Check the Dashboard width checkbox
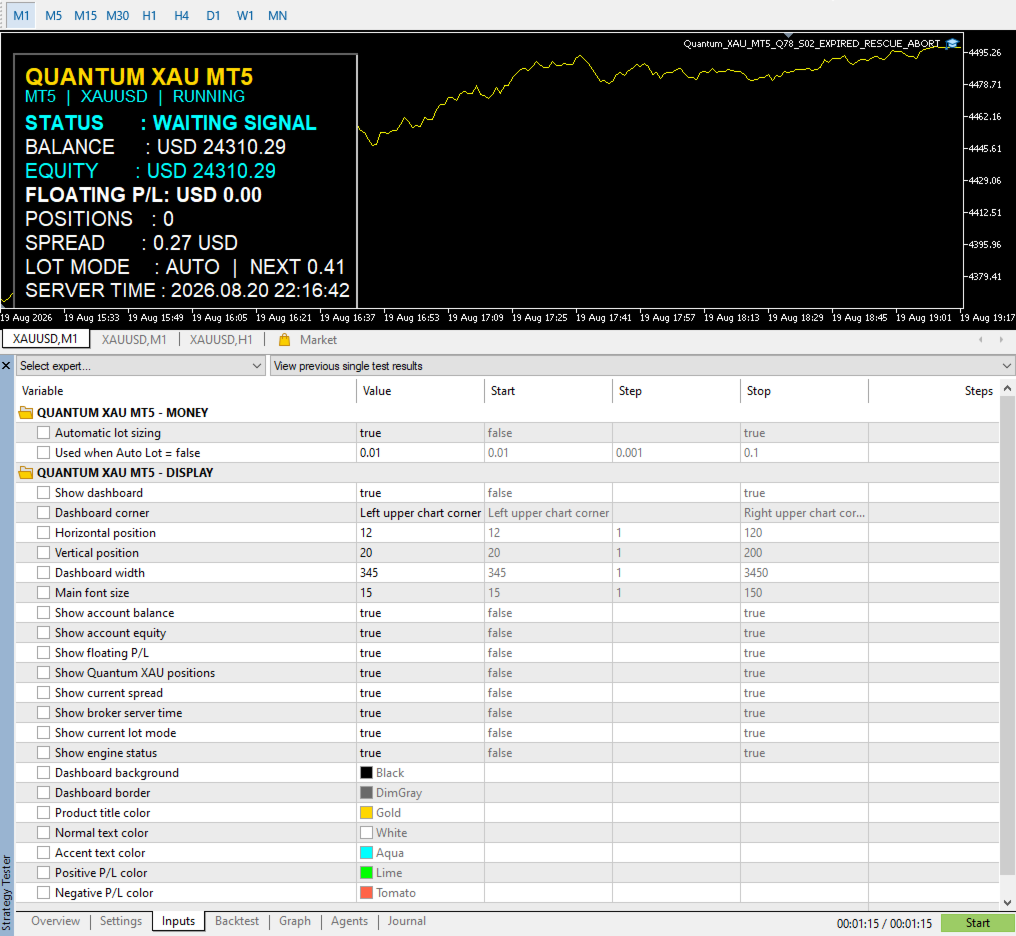This screenshot has width=1016, height=936. (43, 573)
